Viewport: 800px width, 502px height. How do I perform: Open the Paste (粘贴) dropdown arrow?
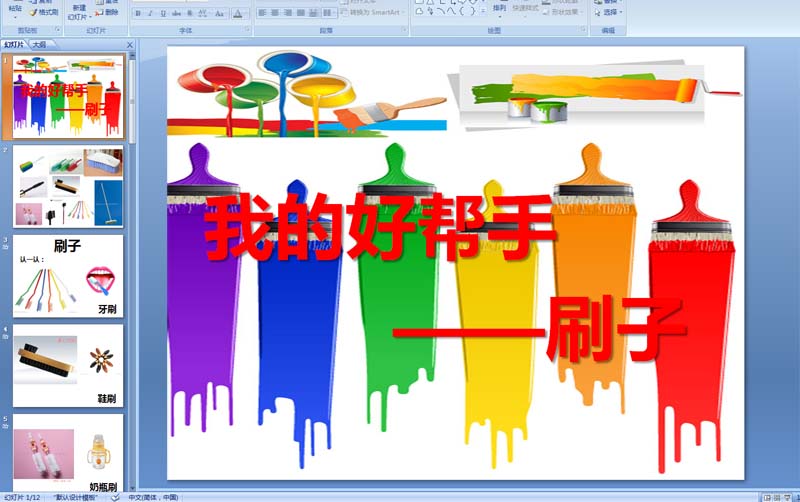pos(15,17)
